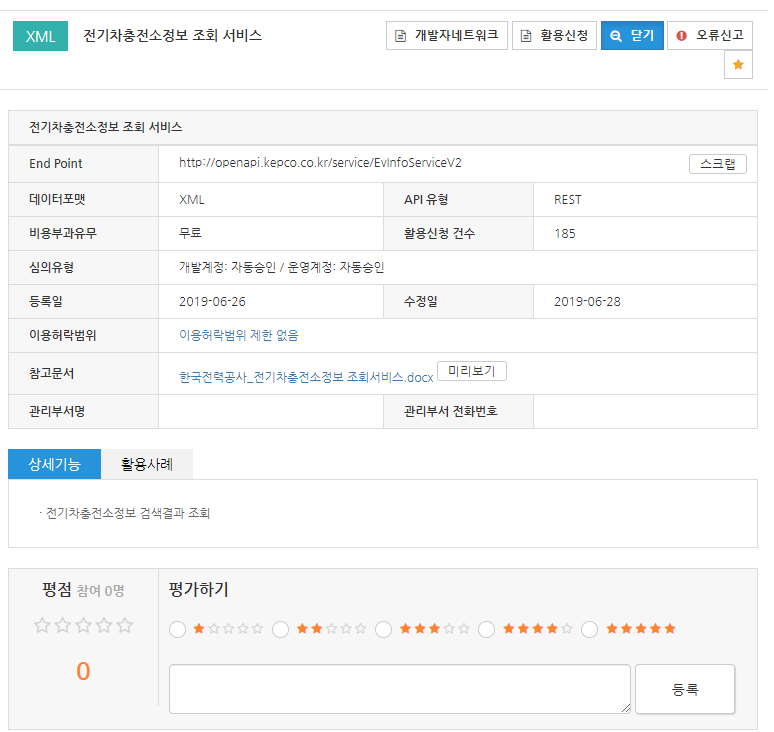Click the End Point URL text
This screenshot has width=774, height=732.
click(x=322, y=164)
